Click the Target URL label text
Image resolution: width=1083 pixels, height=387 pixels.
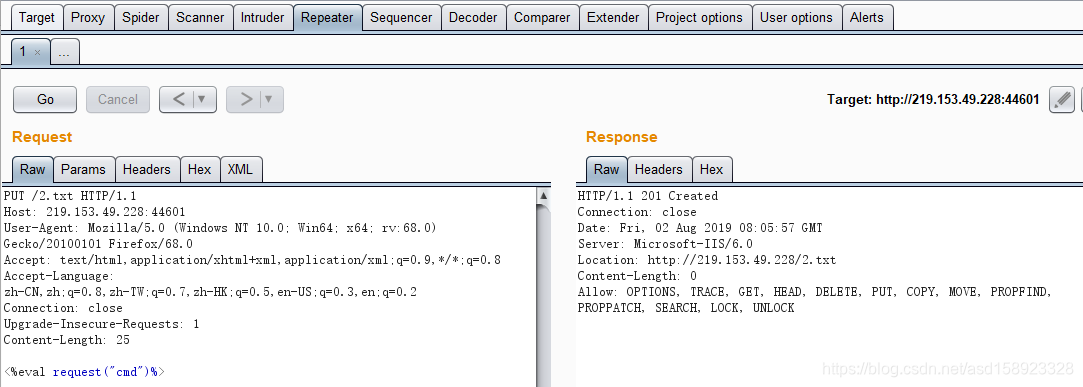(933, 100)
